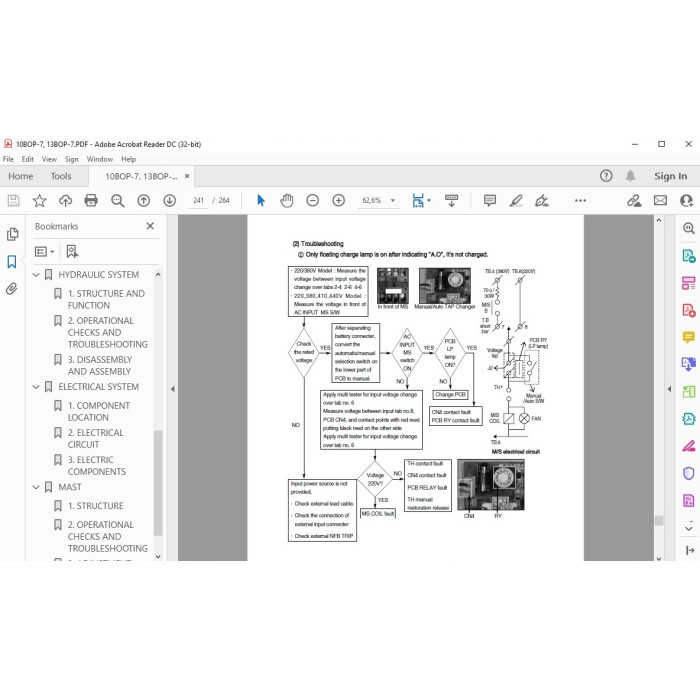Open the Page Thumbnails panel
Image resolution: width=700 pixels, height=700 pixels.
pyautogui.click(x=12, y=234)
